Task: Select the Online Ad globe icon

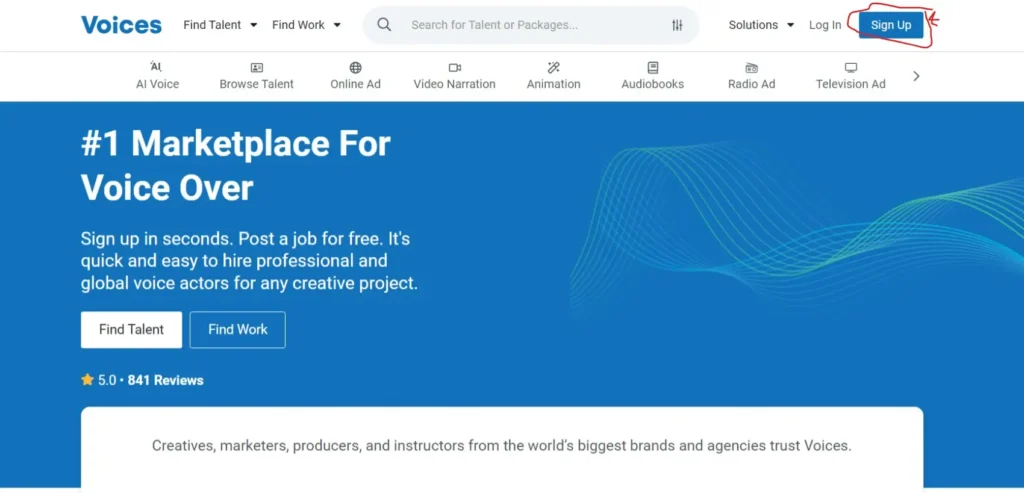Action: pyautogui.click(x=355, y=67)
